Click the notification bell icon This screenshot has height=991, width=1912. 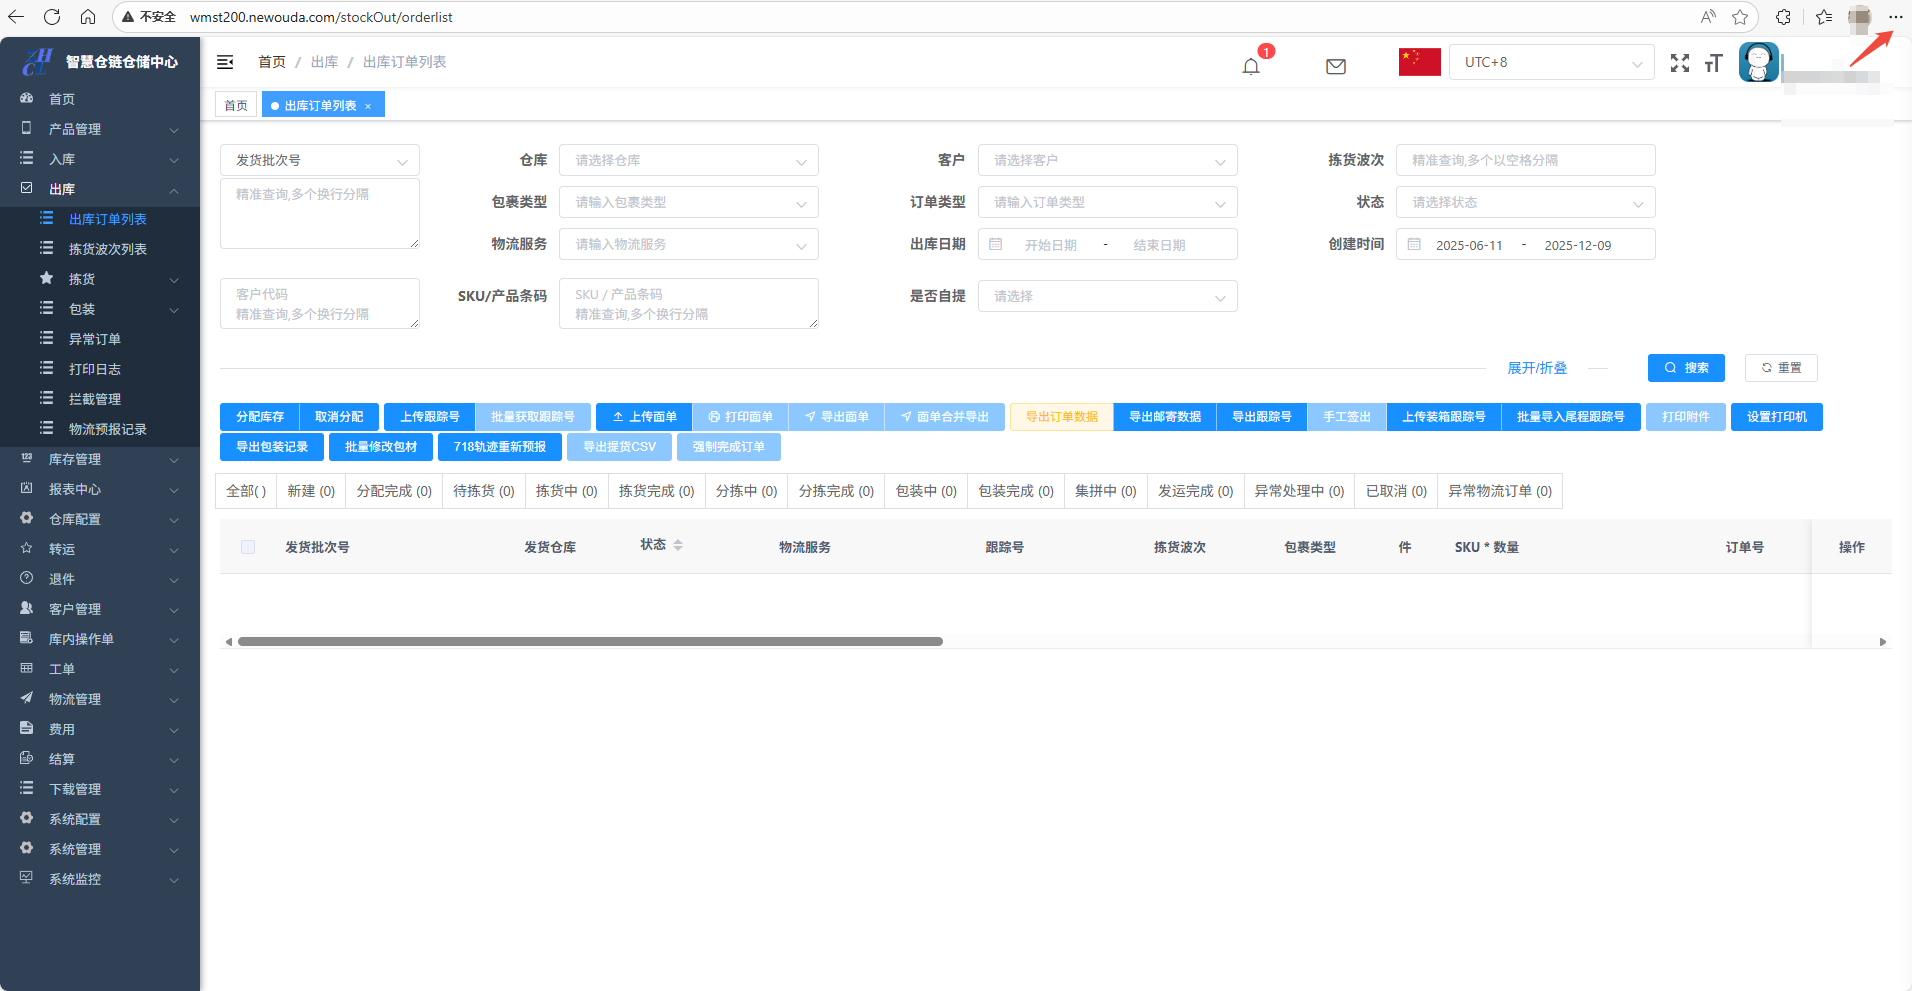tap(1251, 66)
